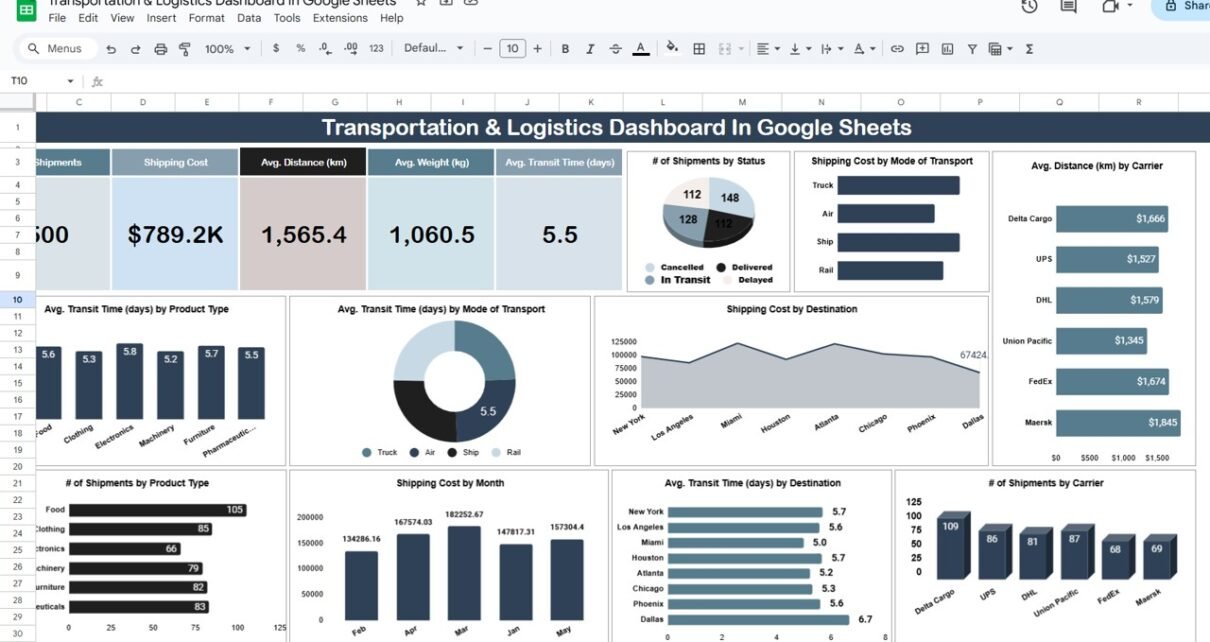Select the Shipping Cost by Month chart

tap(449, 556)
